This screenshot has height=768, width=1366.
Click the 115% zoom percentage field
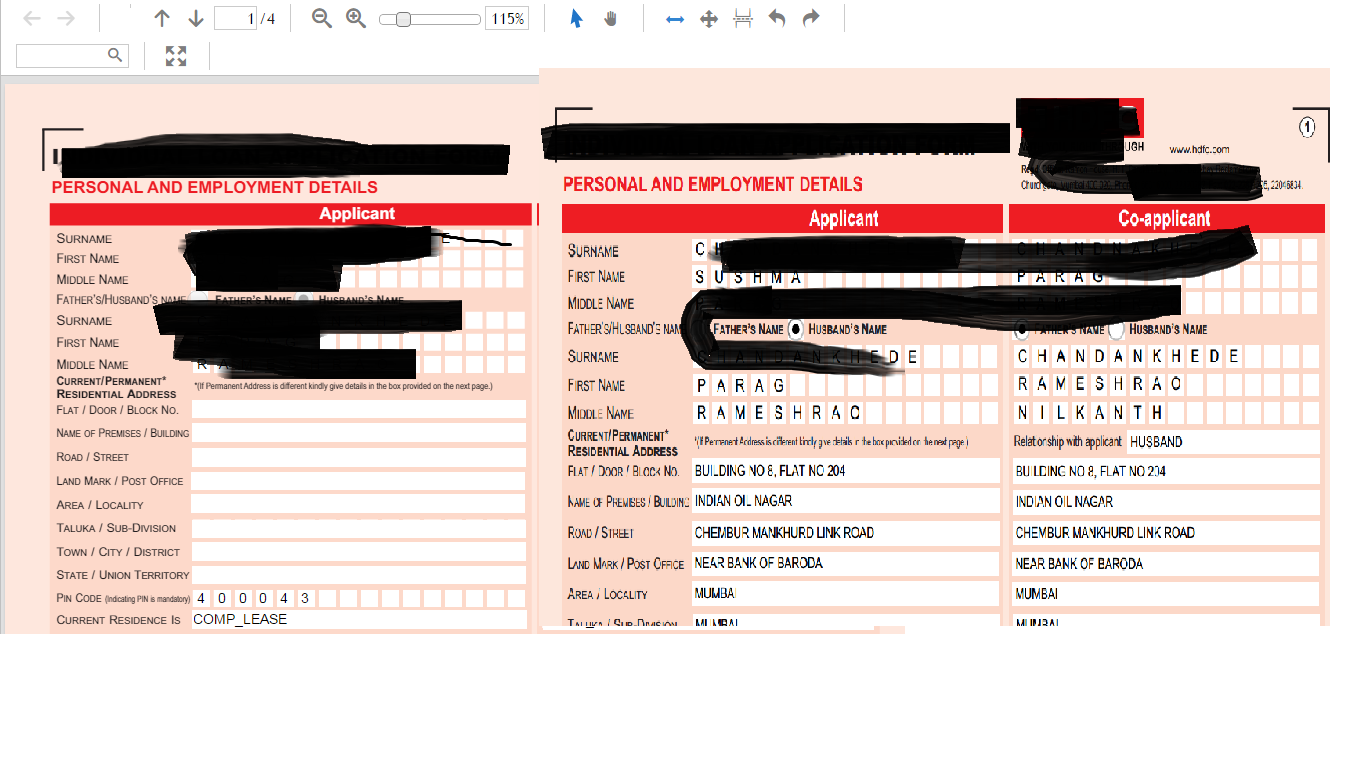(x=507, y=19)
